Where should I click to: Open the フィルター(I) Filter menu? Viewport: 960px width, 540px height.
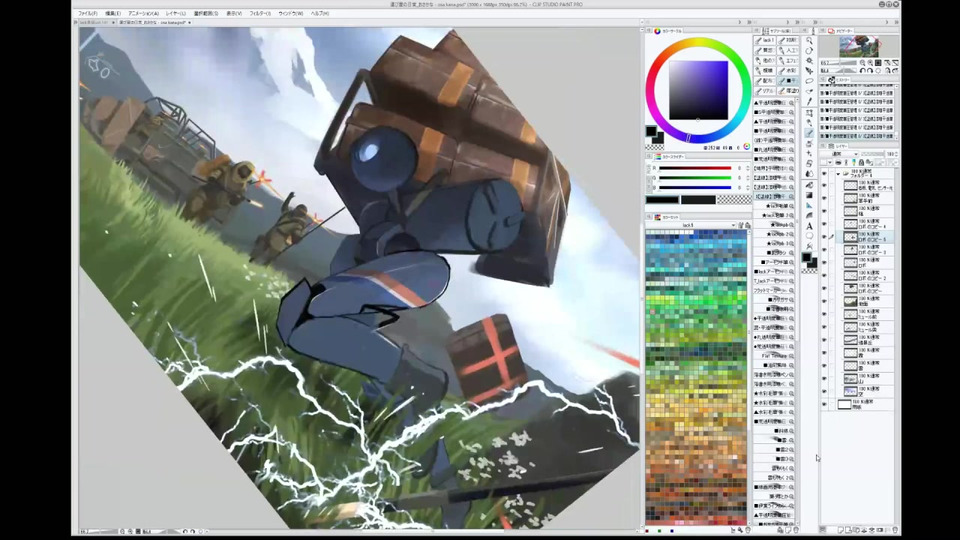coord(260,13)
